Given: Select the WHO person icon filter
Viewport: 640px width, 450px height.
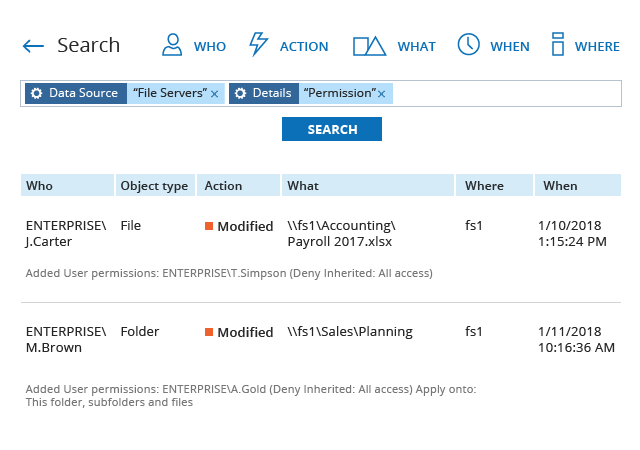Looking at the screenshot, I should pyautogui.click(x=173, y=45).
